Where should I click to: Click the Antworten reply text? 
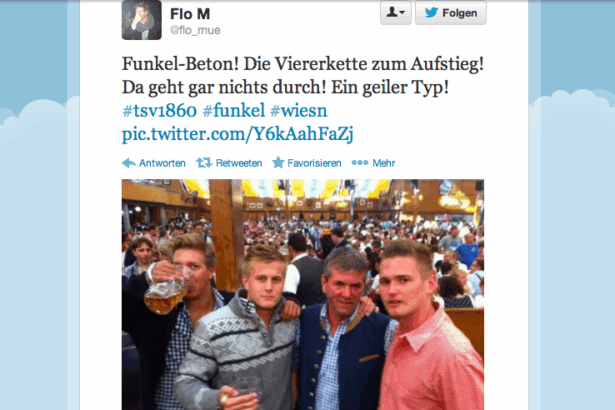coord(162,163)
